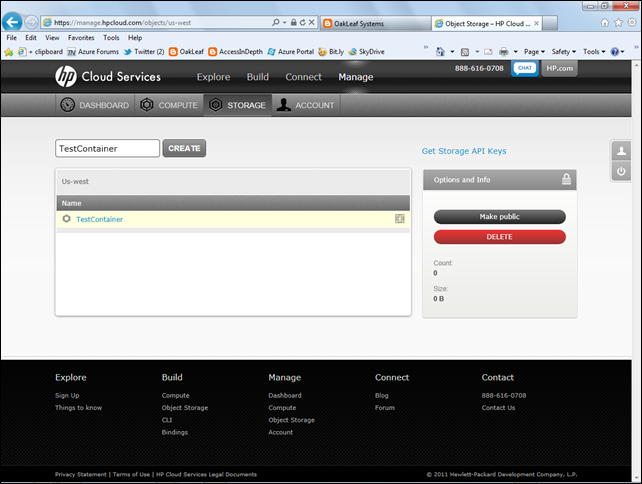
Task: Open the Connect top navigation item
Action: 303,77
